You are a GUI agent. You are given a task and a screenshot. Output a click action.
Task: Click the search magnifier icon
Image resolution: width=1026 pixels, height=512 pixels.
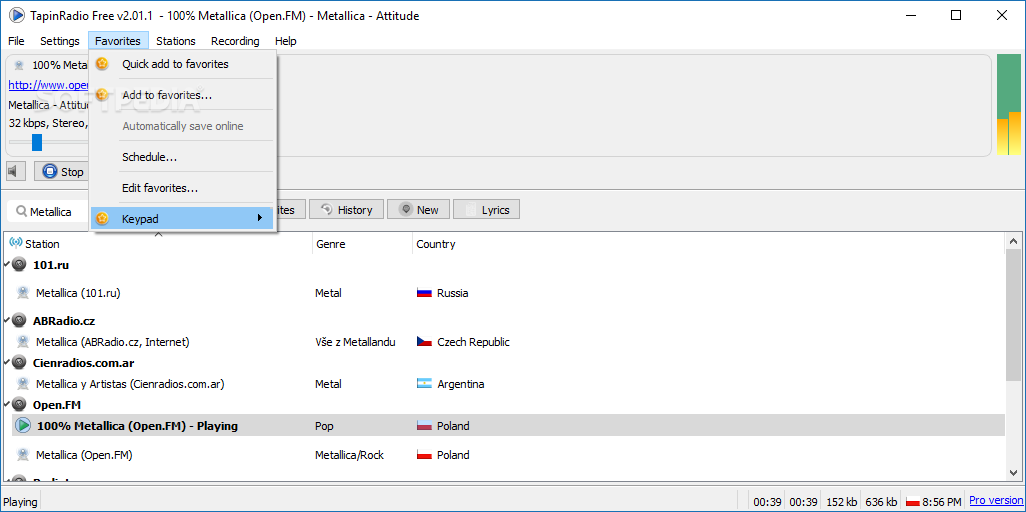point(22,211)
